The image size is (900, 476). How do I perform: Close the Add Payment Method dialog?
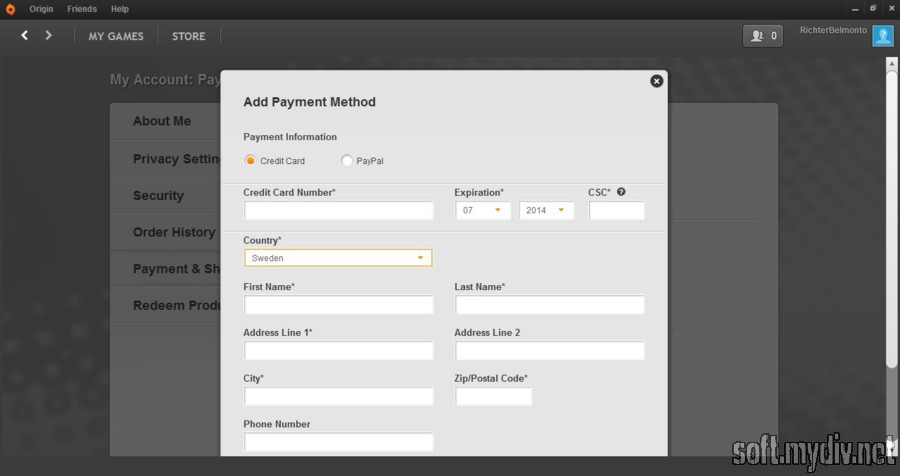[x=657, y=81]
